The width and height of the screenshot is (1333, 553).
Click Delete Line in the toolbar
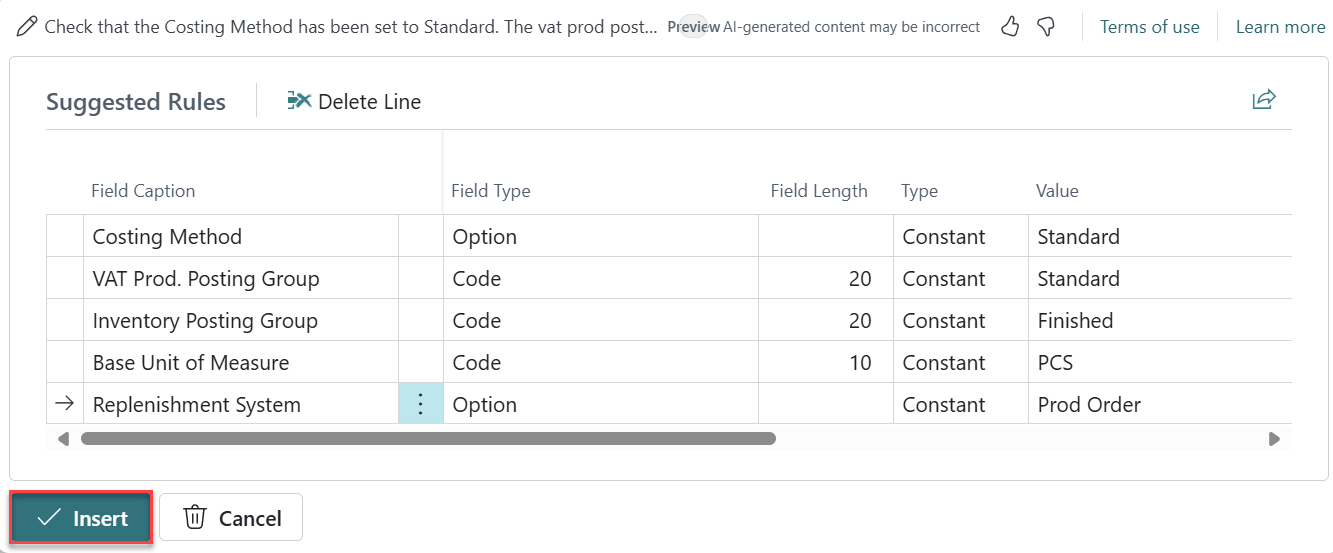(354, 102)
